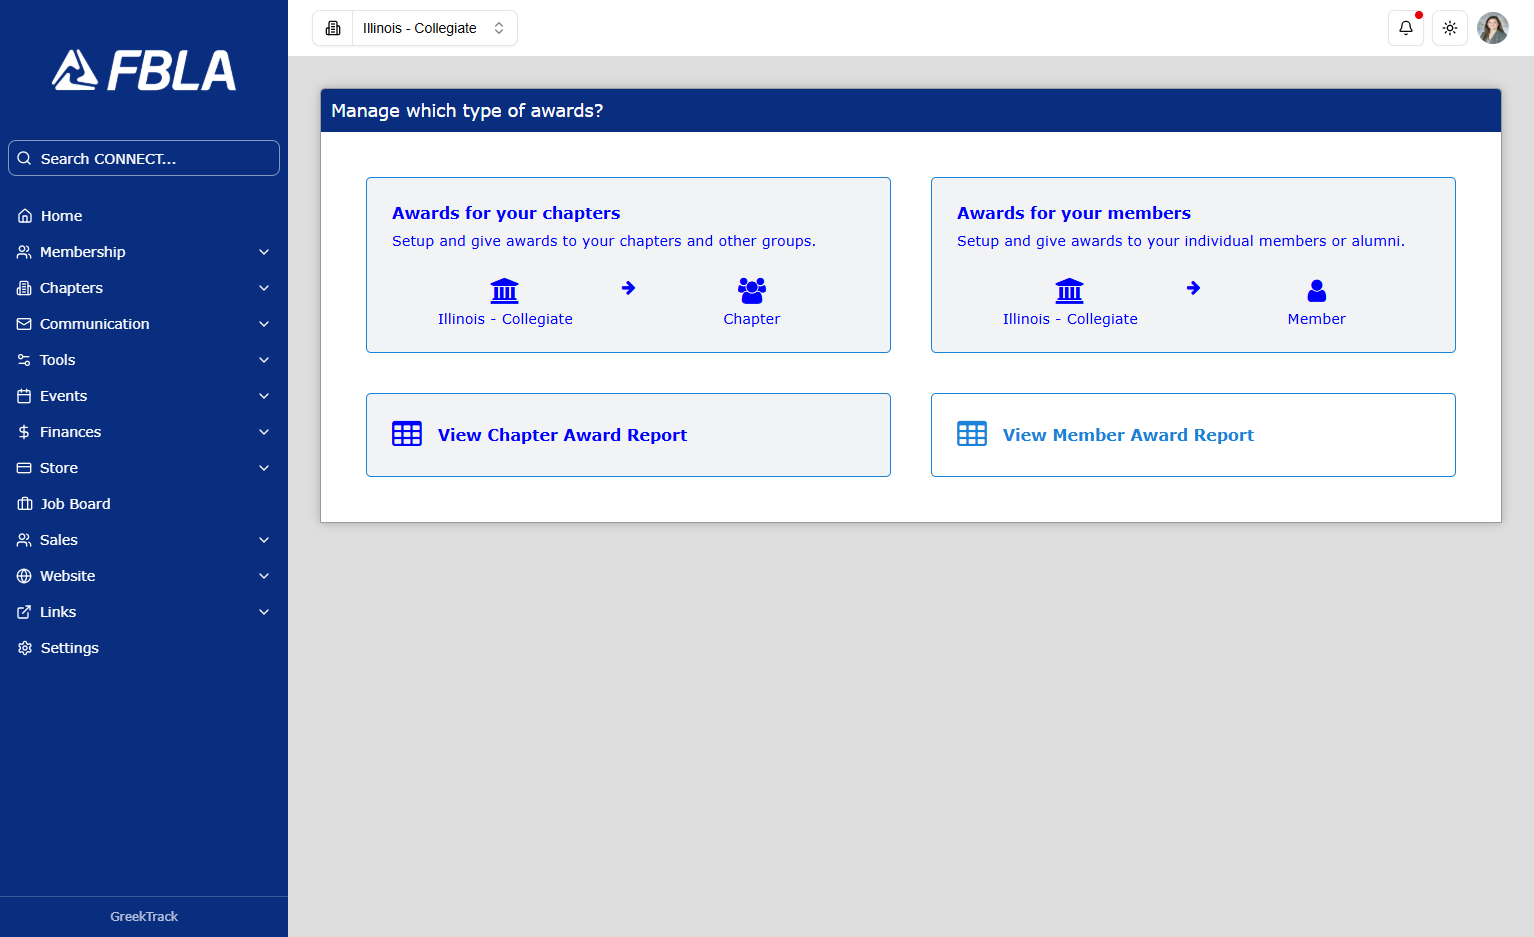
Task: Expand the Membership menu chevron
Action: [x=264, y=252]
